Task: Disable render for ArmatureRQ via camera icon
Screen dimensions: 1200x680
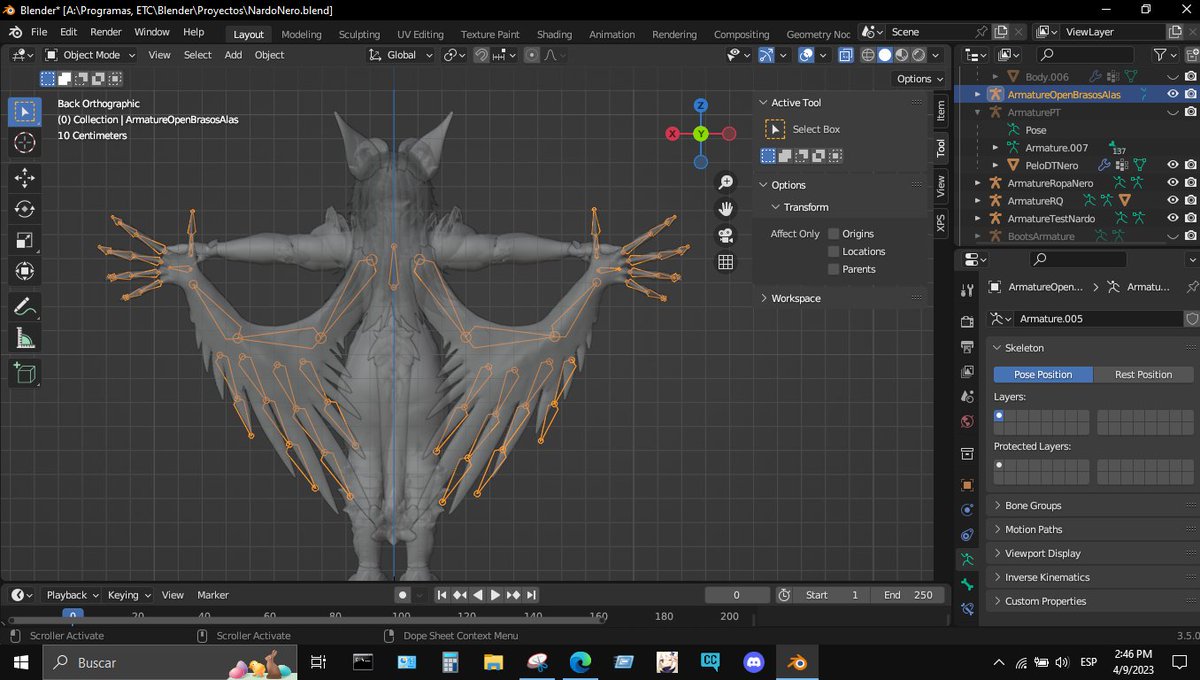Action: 1191,201
